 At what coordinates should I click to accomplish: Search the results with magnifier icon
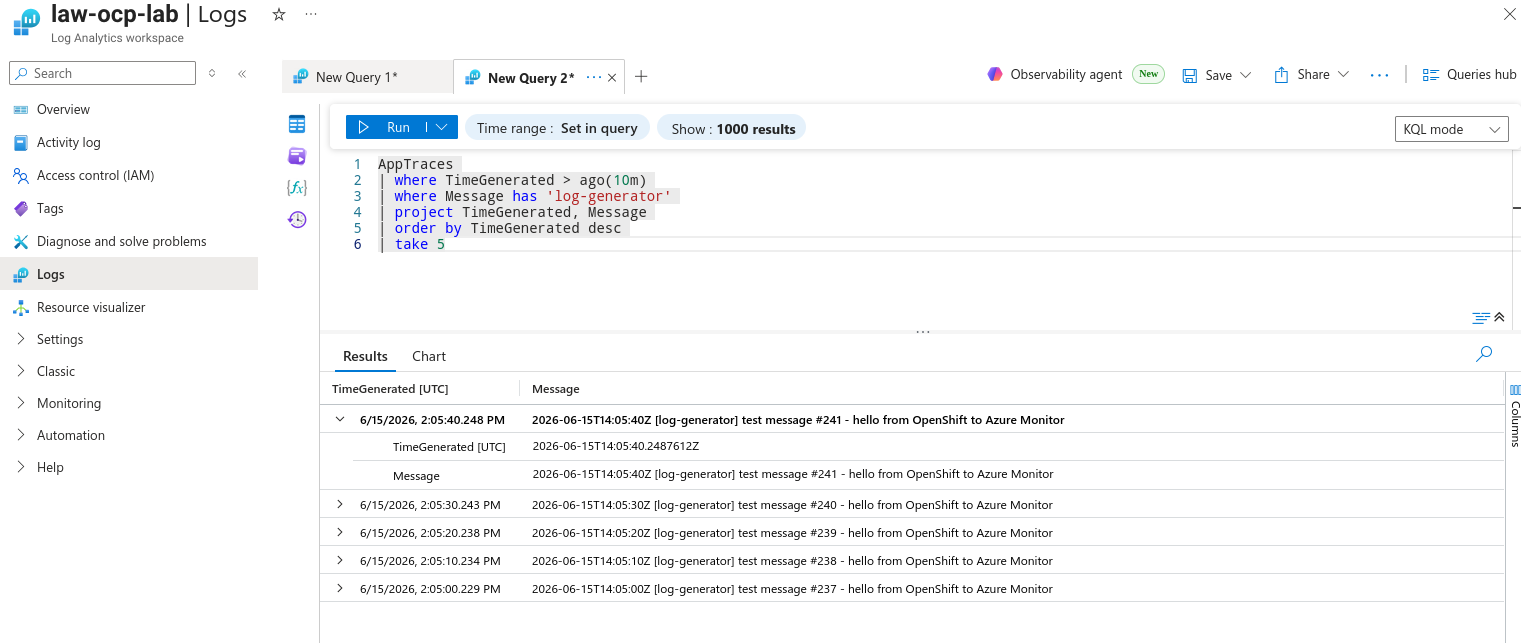tap(1484, 354)
